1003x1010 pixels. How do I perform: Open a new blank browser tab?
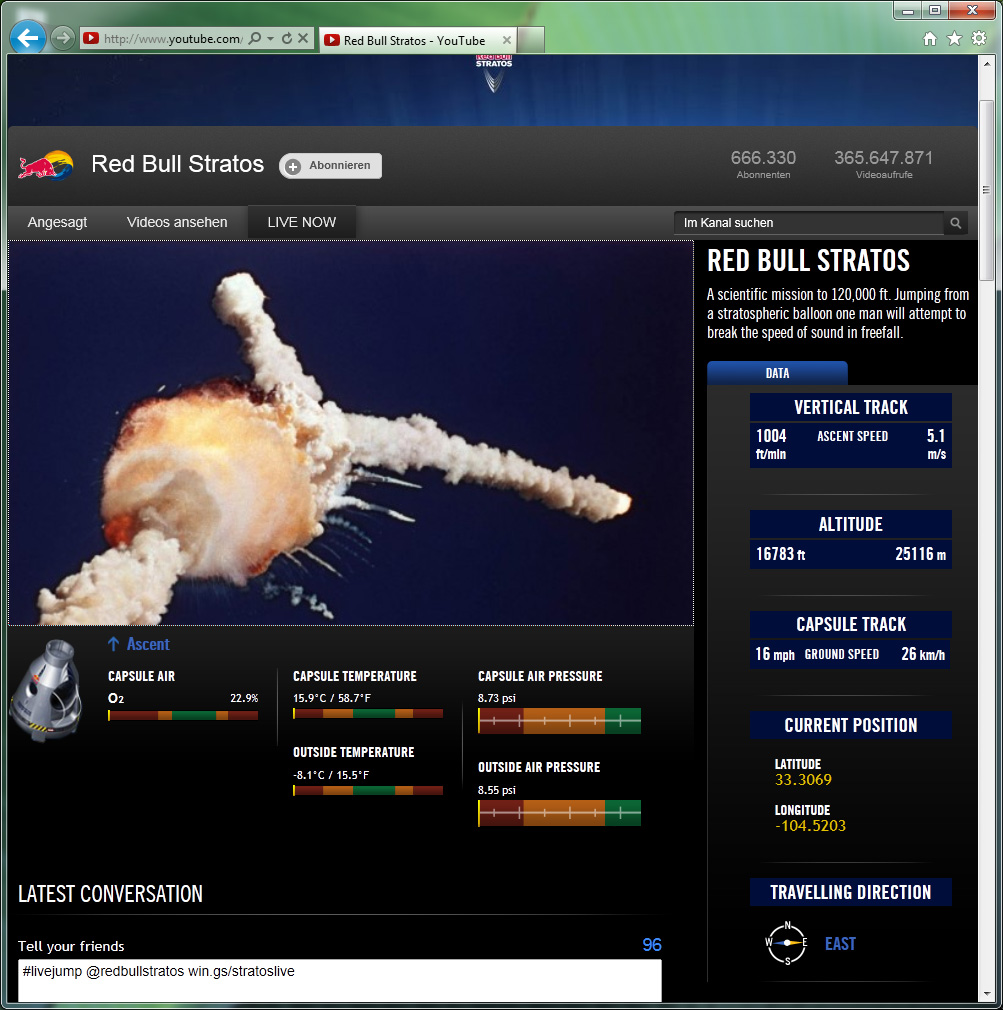pyautogui.click(x=531, y=40)
